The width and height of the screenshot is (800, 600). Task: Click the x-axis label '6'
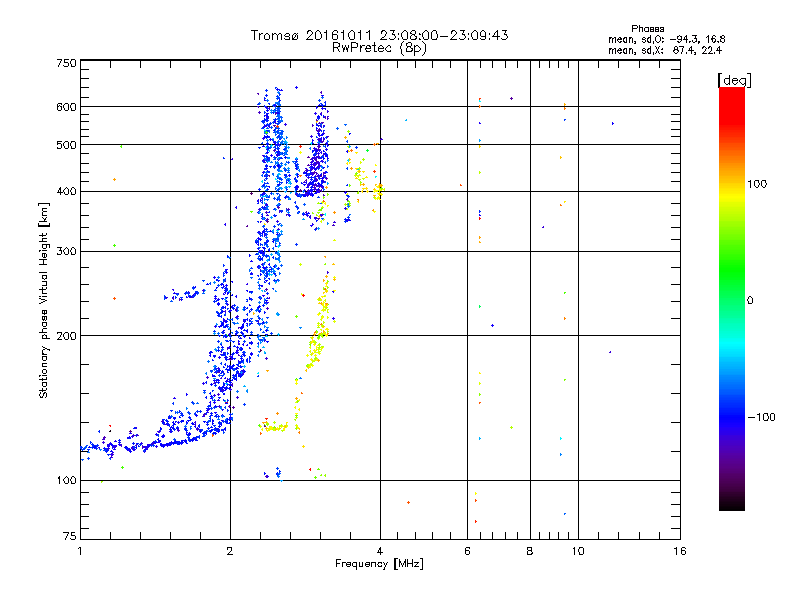[467, 551]
